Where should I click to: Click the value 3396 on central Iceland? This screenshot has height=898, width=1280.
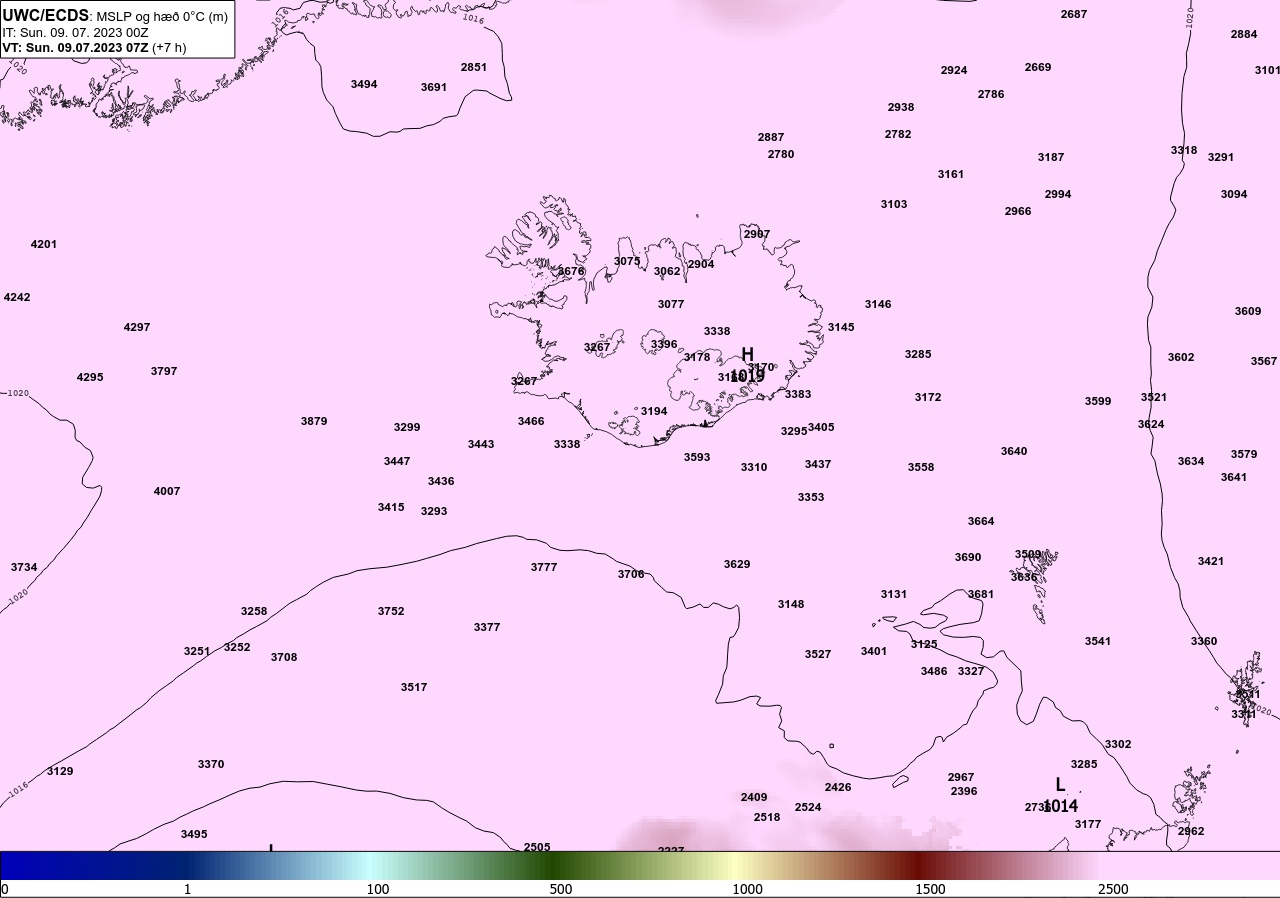(x=664, y=344)
